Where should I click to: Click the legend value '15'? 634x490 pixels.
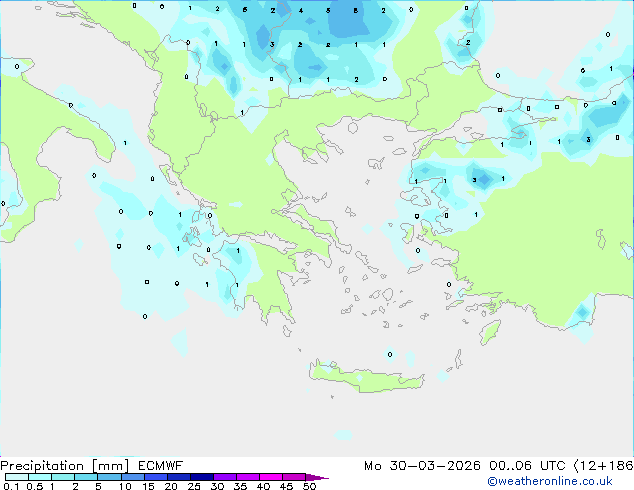click(148, 486)
